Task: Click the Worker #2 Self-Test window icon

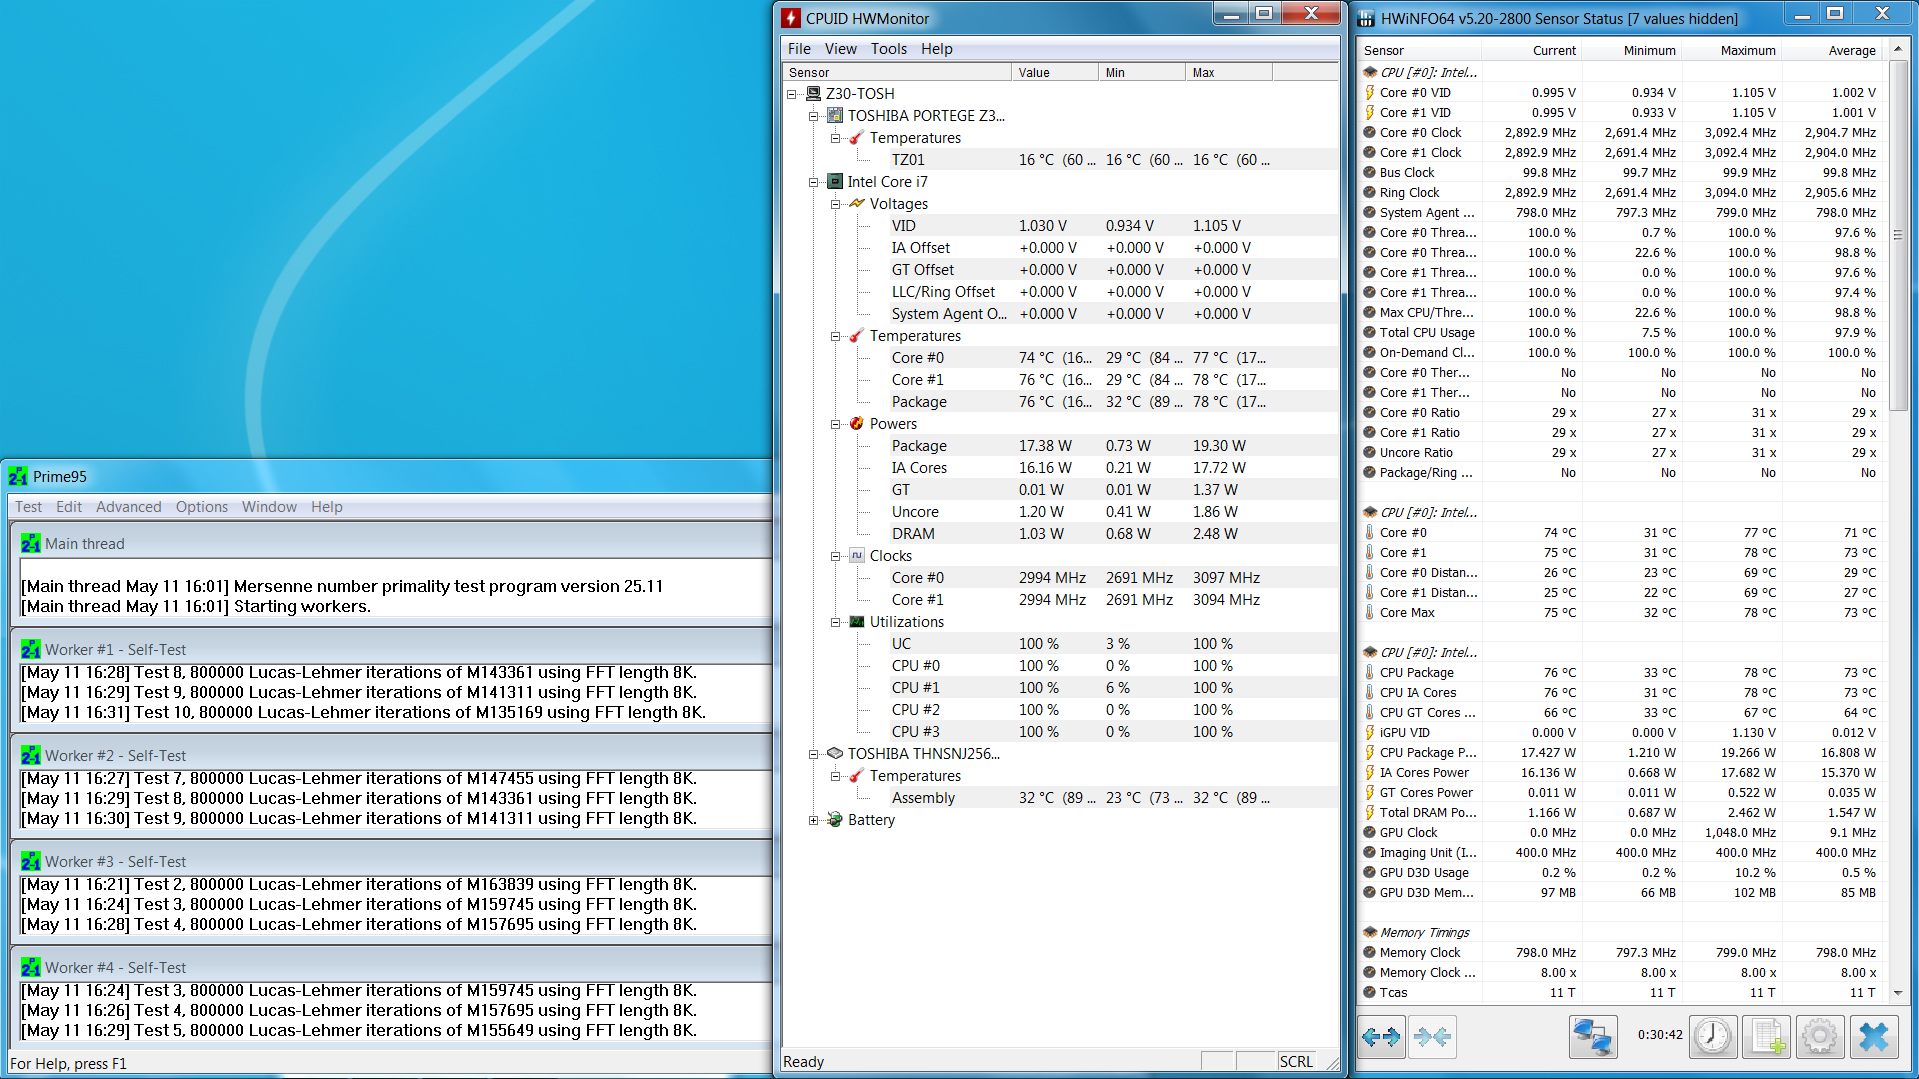Action: pyautogui.click(x=31, y=756)
